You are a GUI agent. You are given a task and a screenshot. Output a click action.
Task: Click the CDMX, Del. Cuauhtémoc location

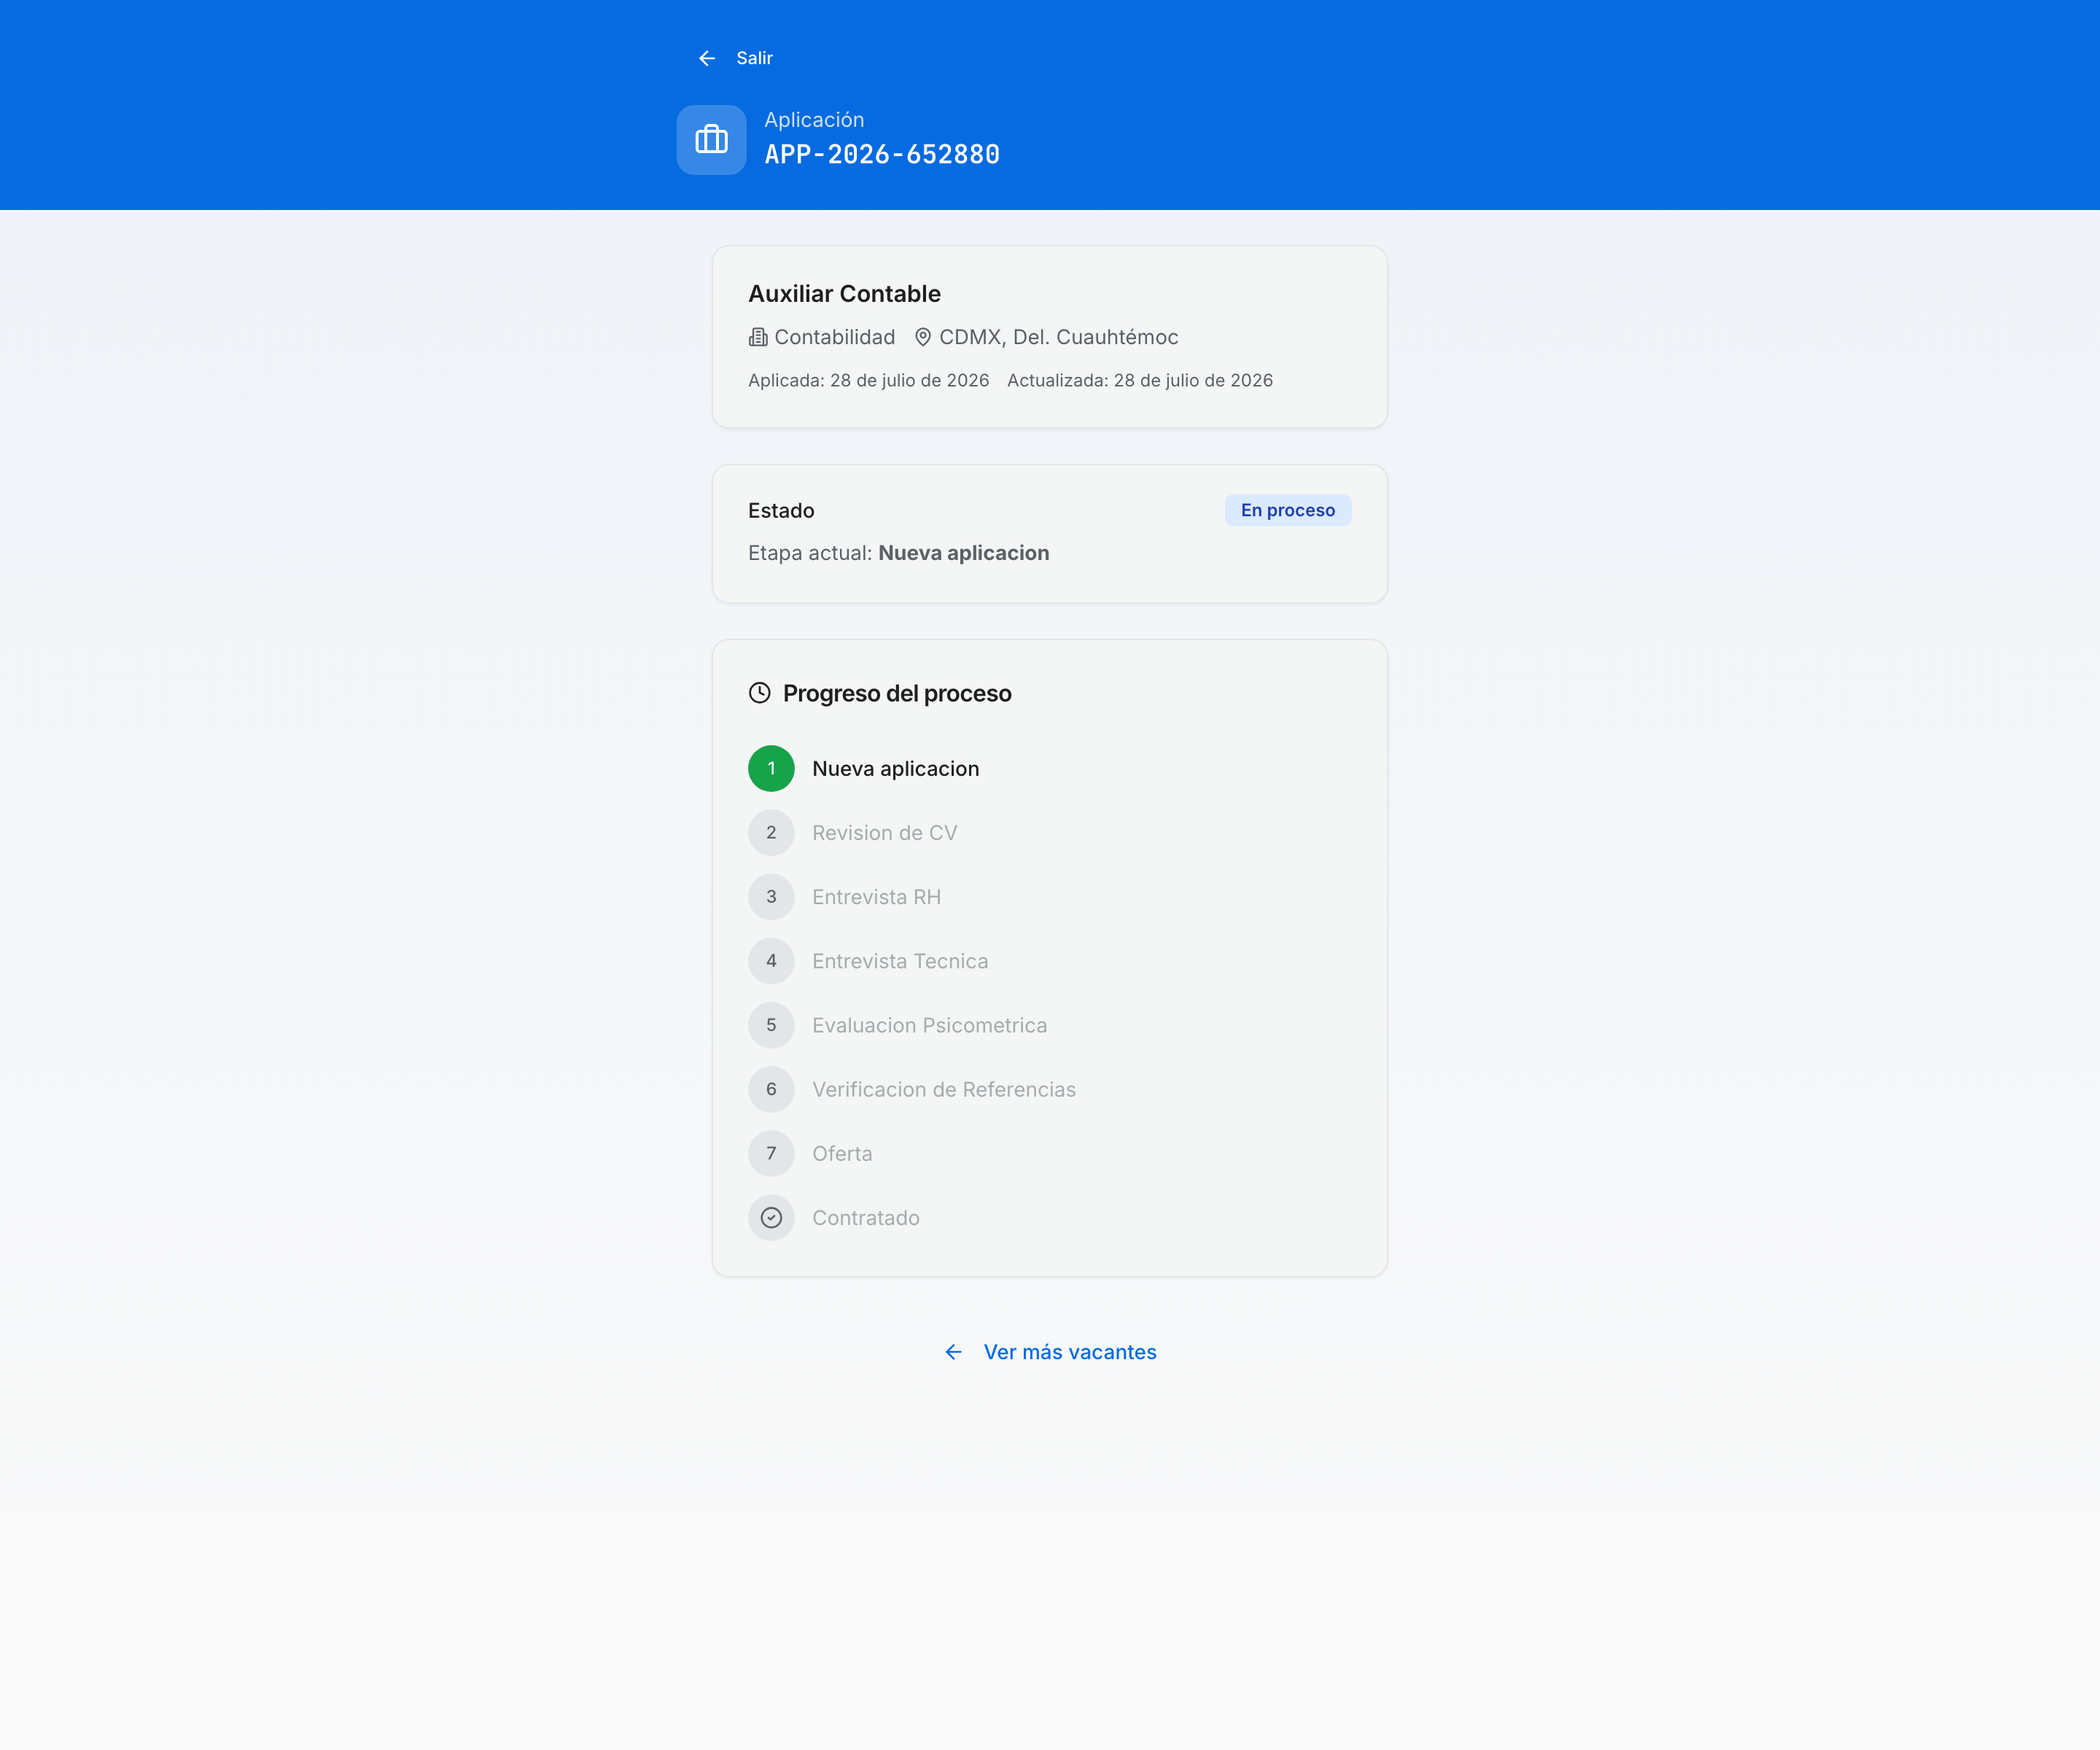pyautogui.click(x=1058, y=337)
